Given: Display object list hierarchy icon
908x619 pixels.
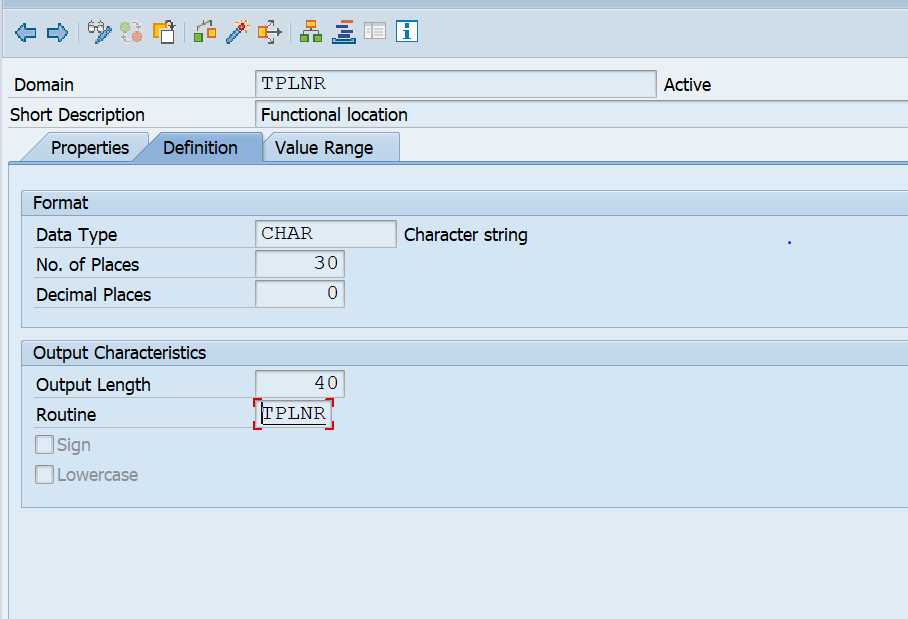Looking at the screenshot, I should (x=311, y=32).
